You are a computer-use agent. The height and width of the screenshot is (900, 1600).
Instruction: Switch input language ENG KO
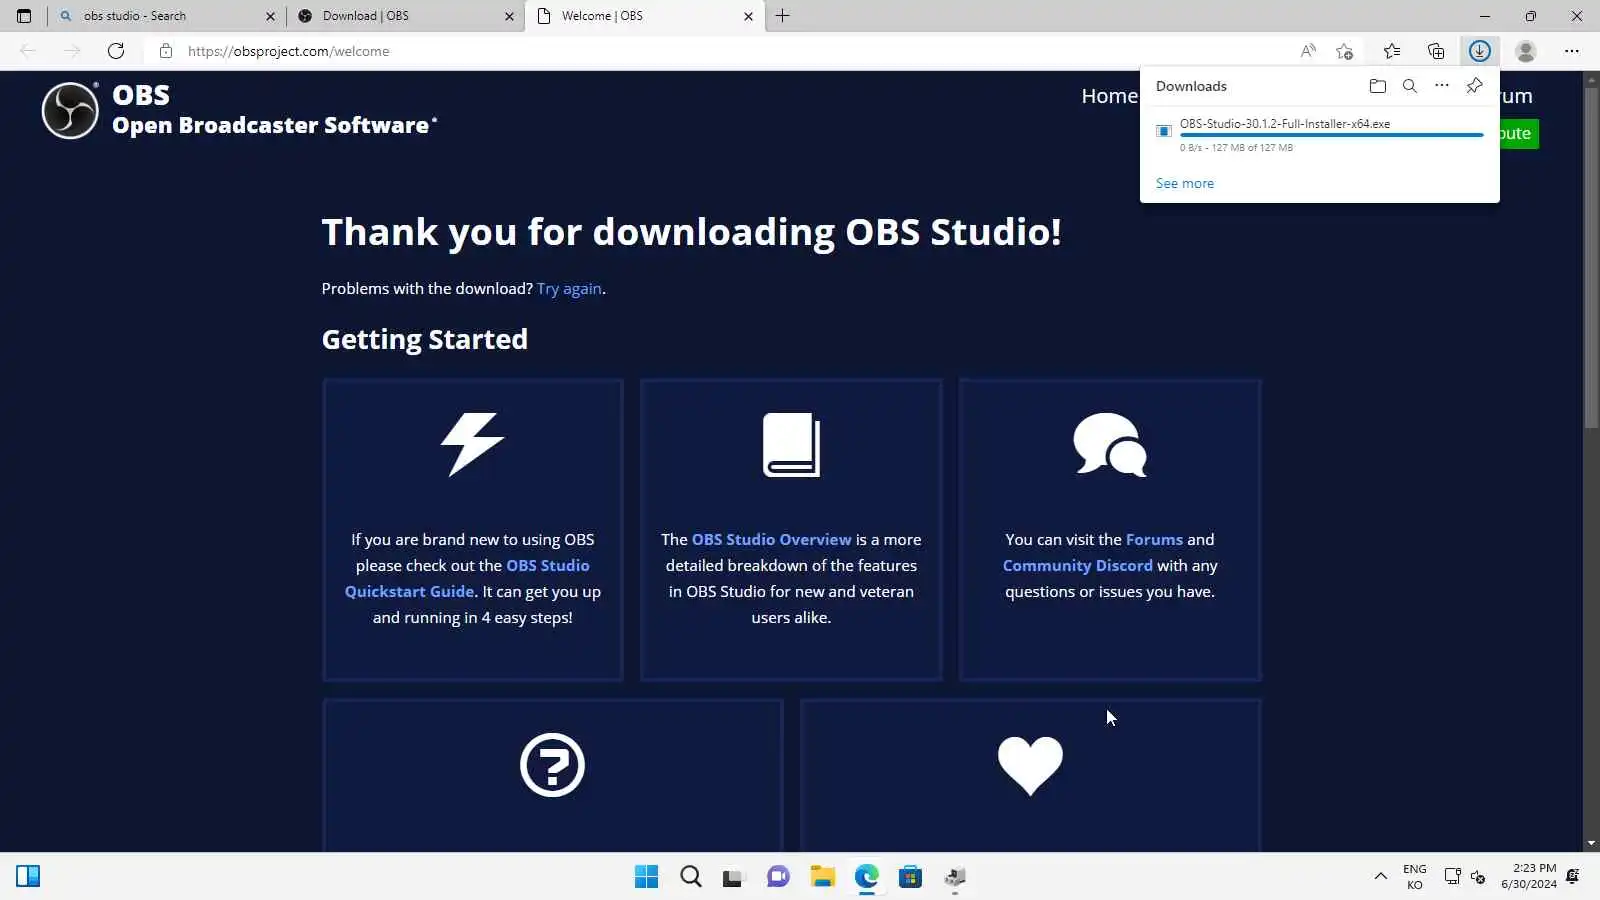click(x=1415, y=876)
